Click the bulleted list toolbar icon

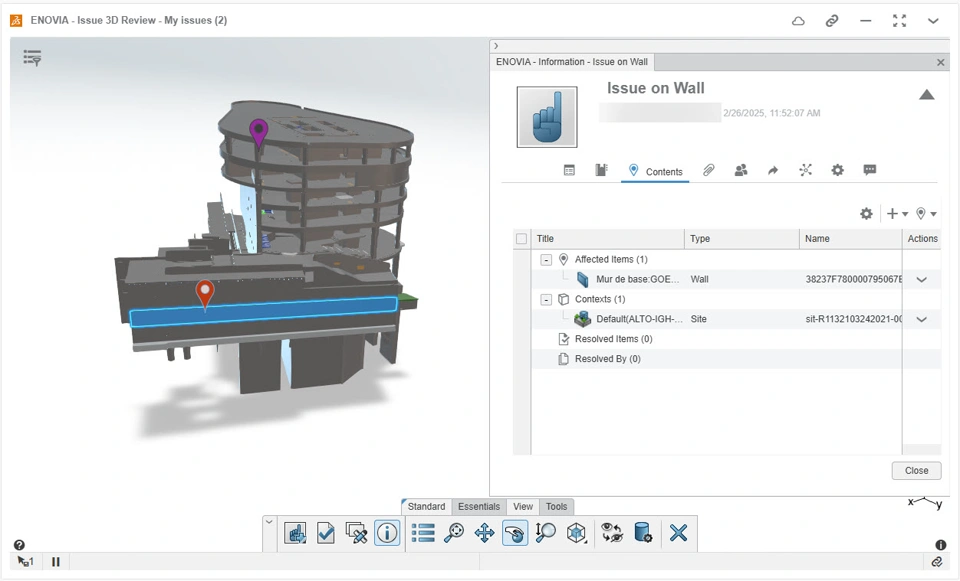coord(423,533)
